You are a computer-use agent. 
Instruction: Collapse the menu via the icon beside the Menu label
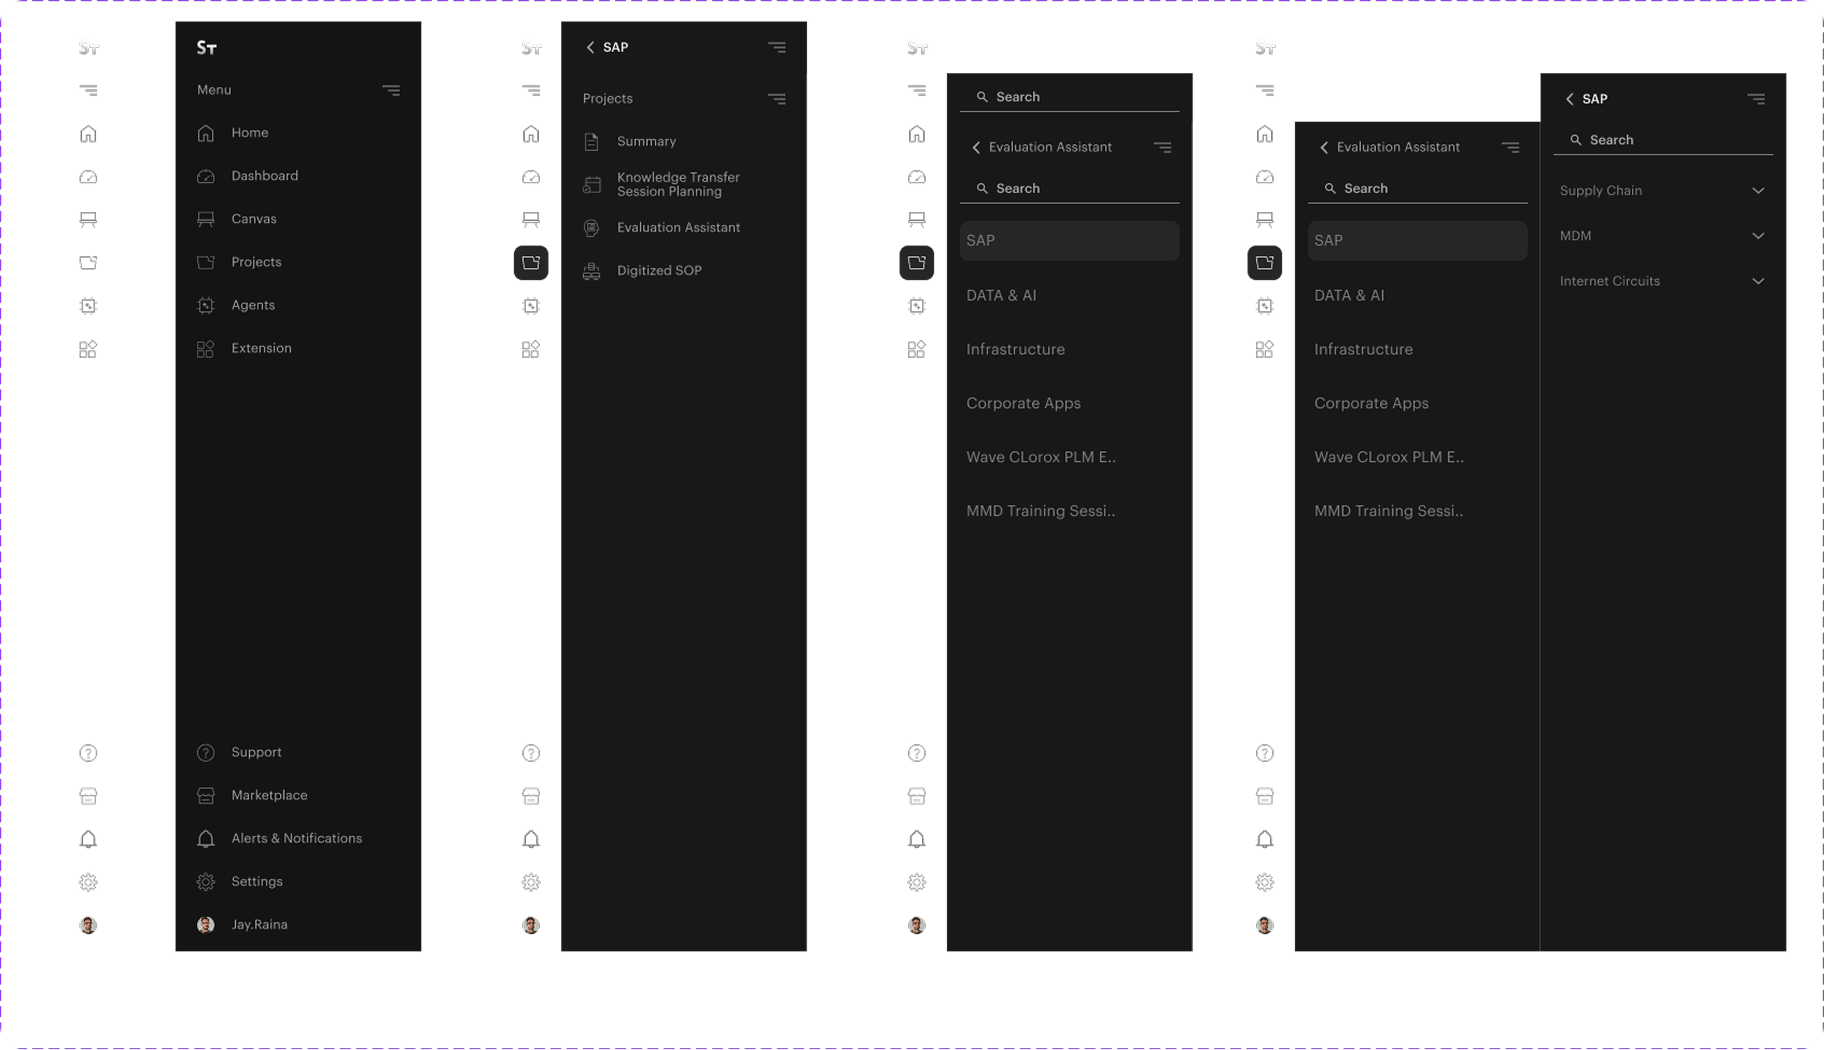(x=391, y=90)
